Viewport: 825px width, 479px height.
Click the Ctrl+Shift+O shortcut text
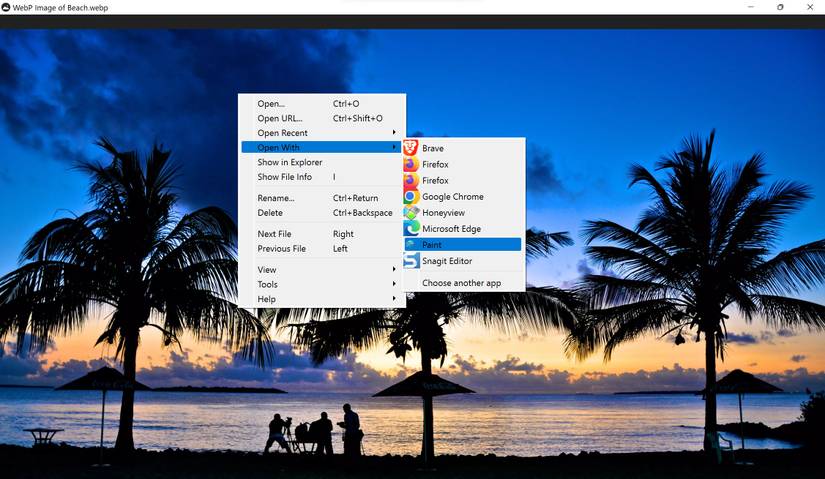pyautogui.click(x=358, y=118)
